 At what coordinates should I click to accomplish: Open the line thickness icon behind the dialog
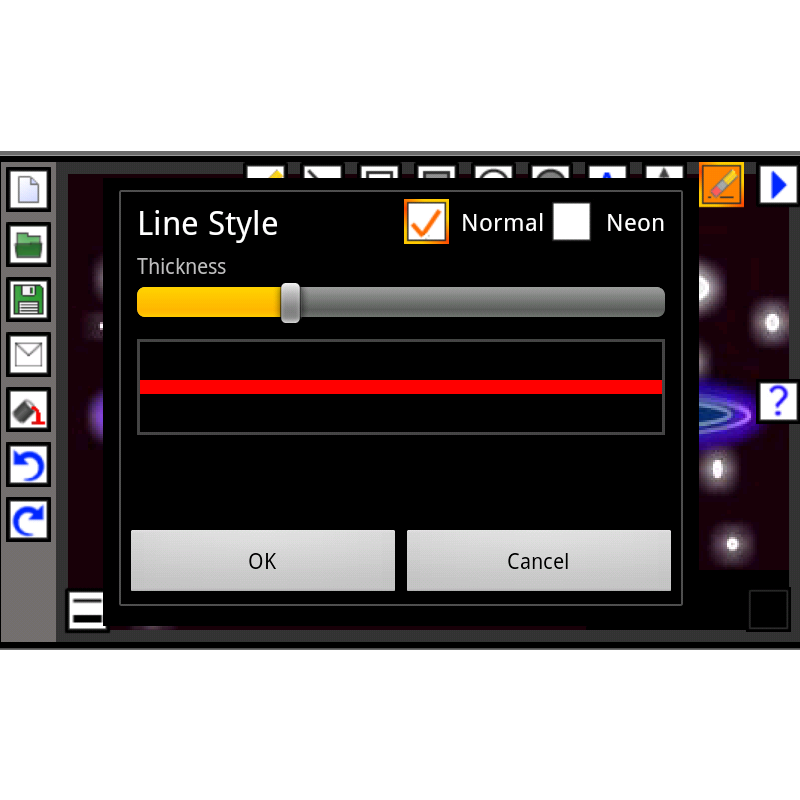coord(87,610)
